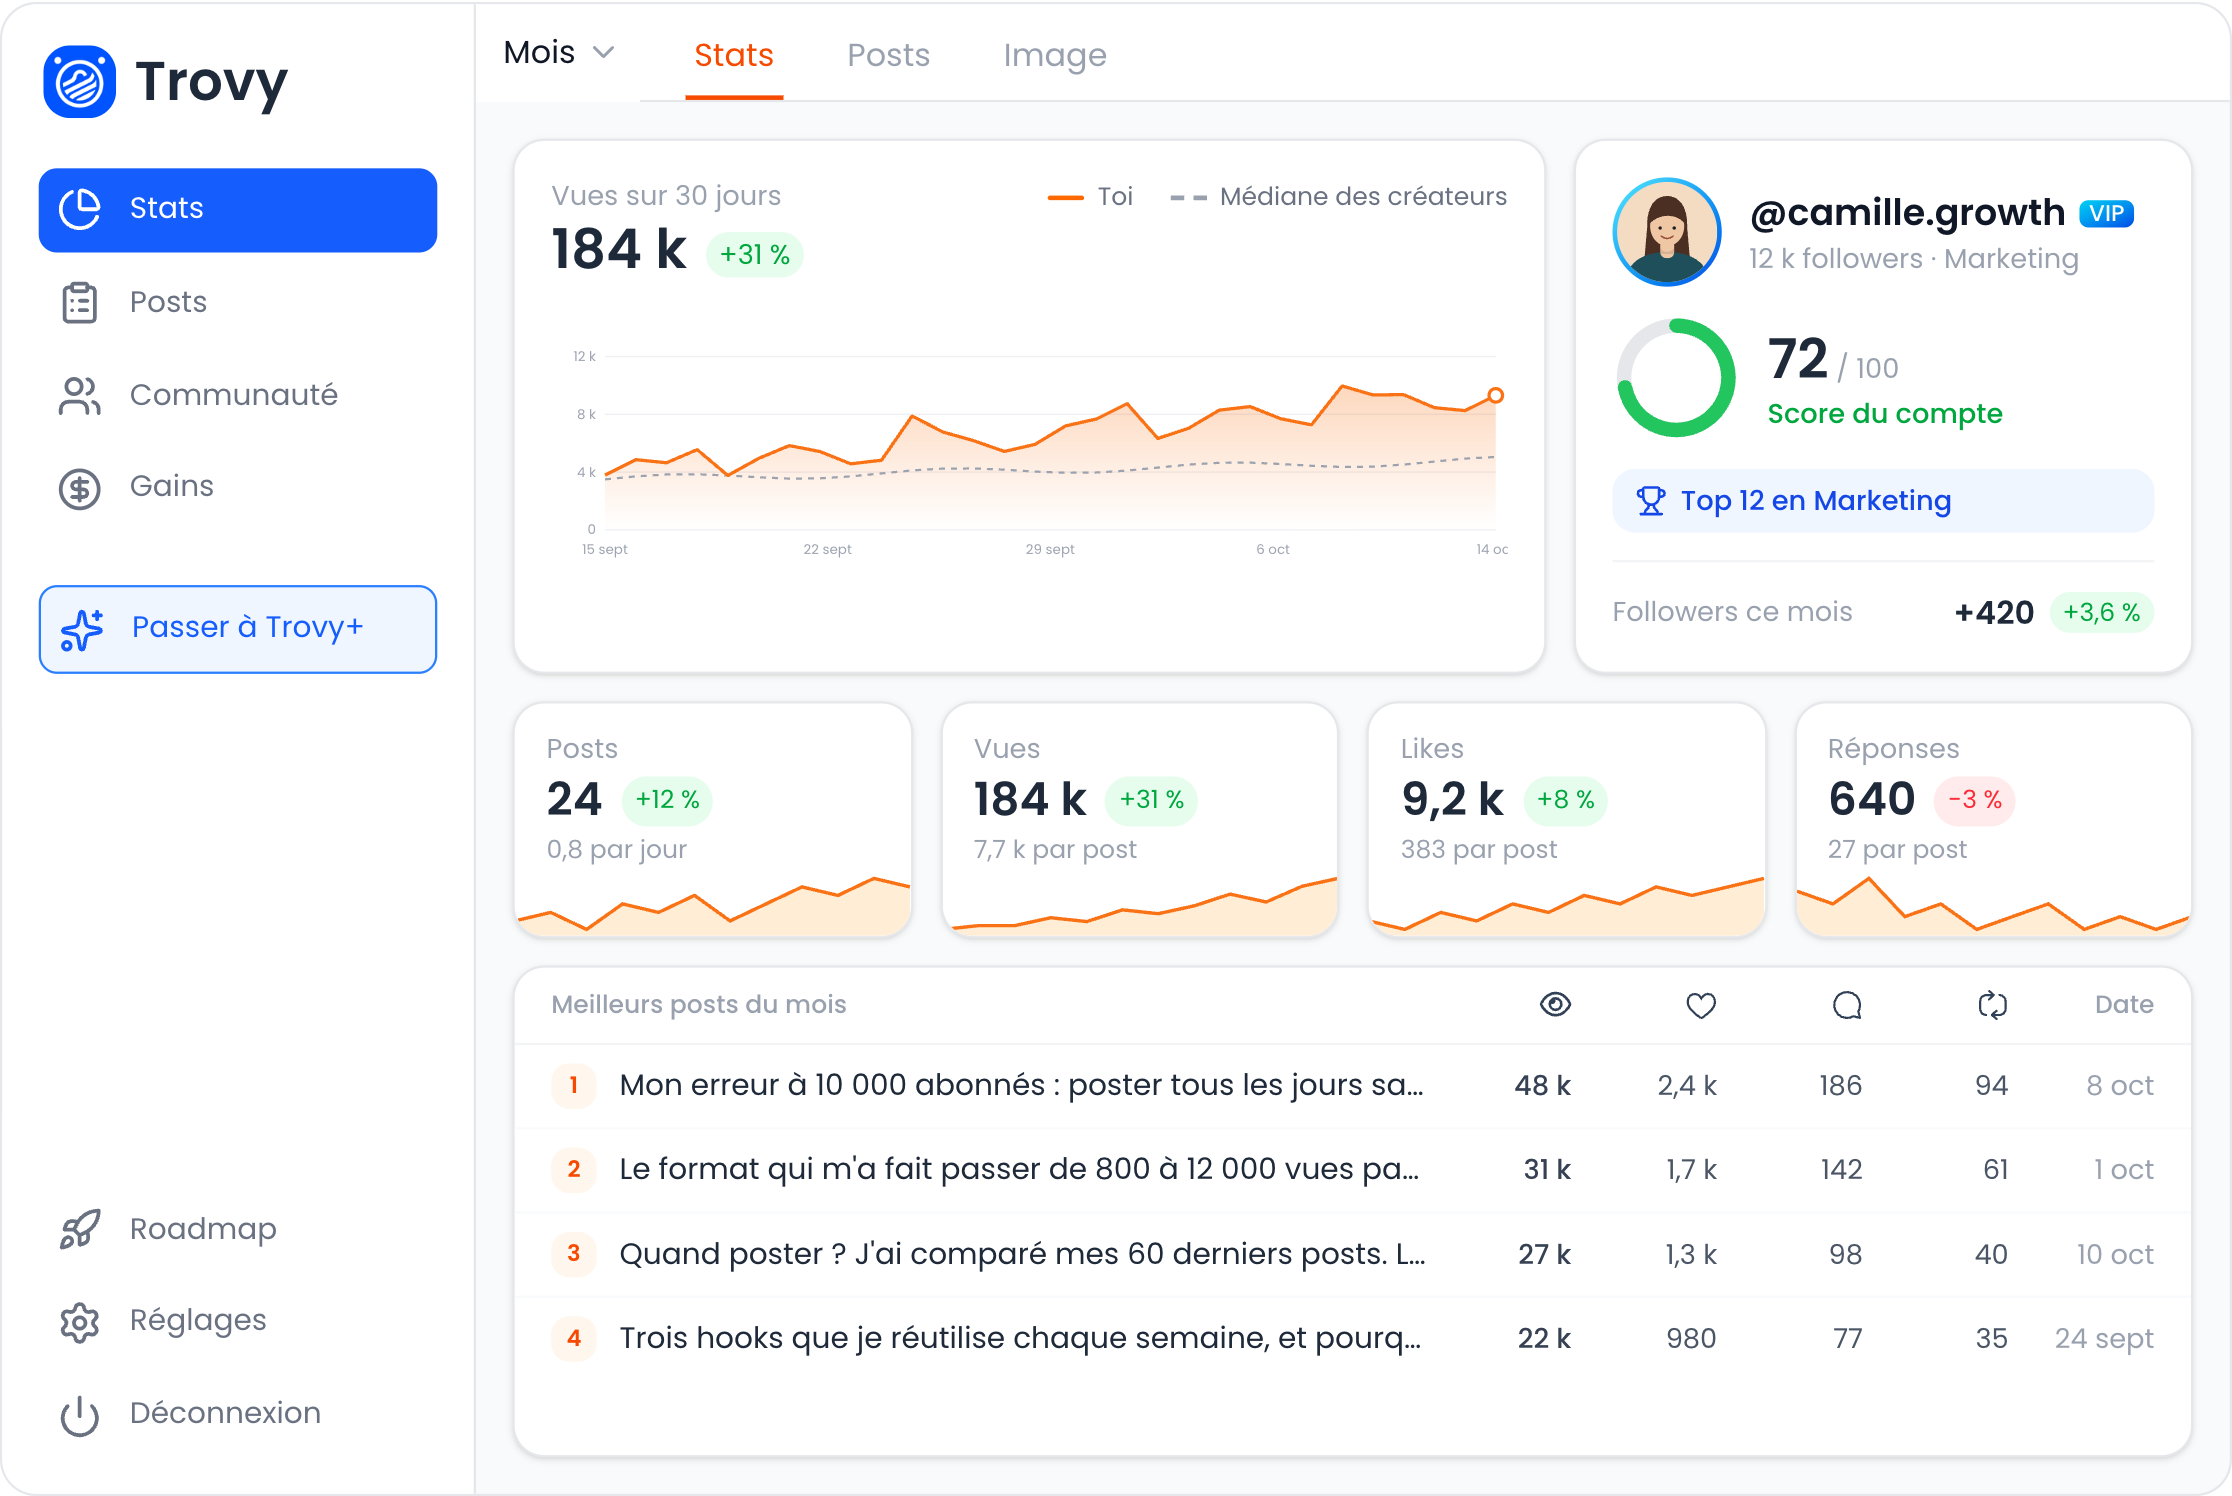Open Réglages gear icon
This screenshot has height=1496, width=2232.
(80, 1322)
